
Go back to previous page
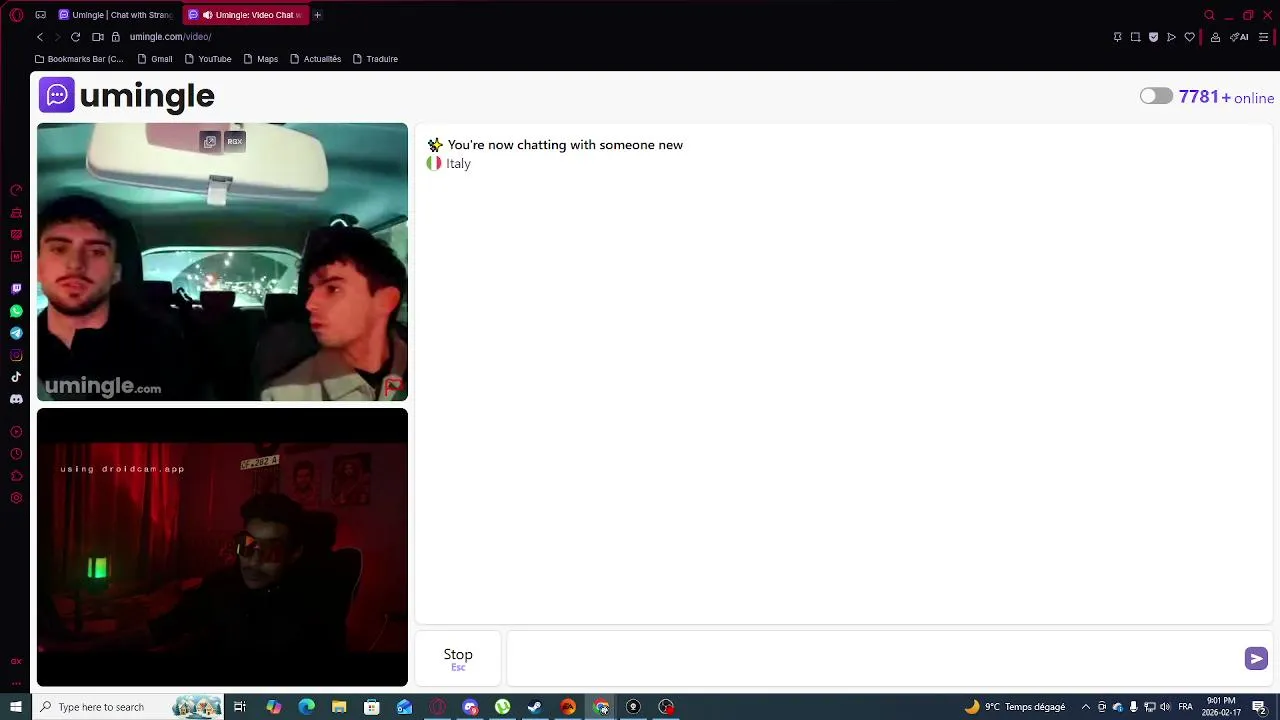coord(40,37)
